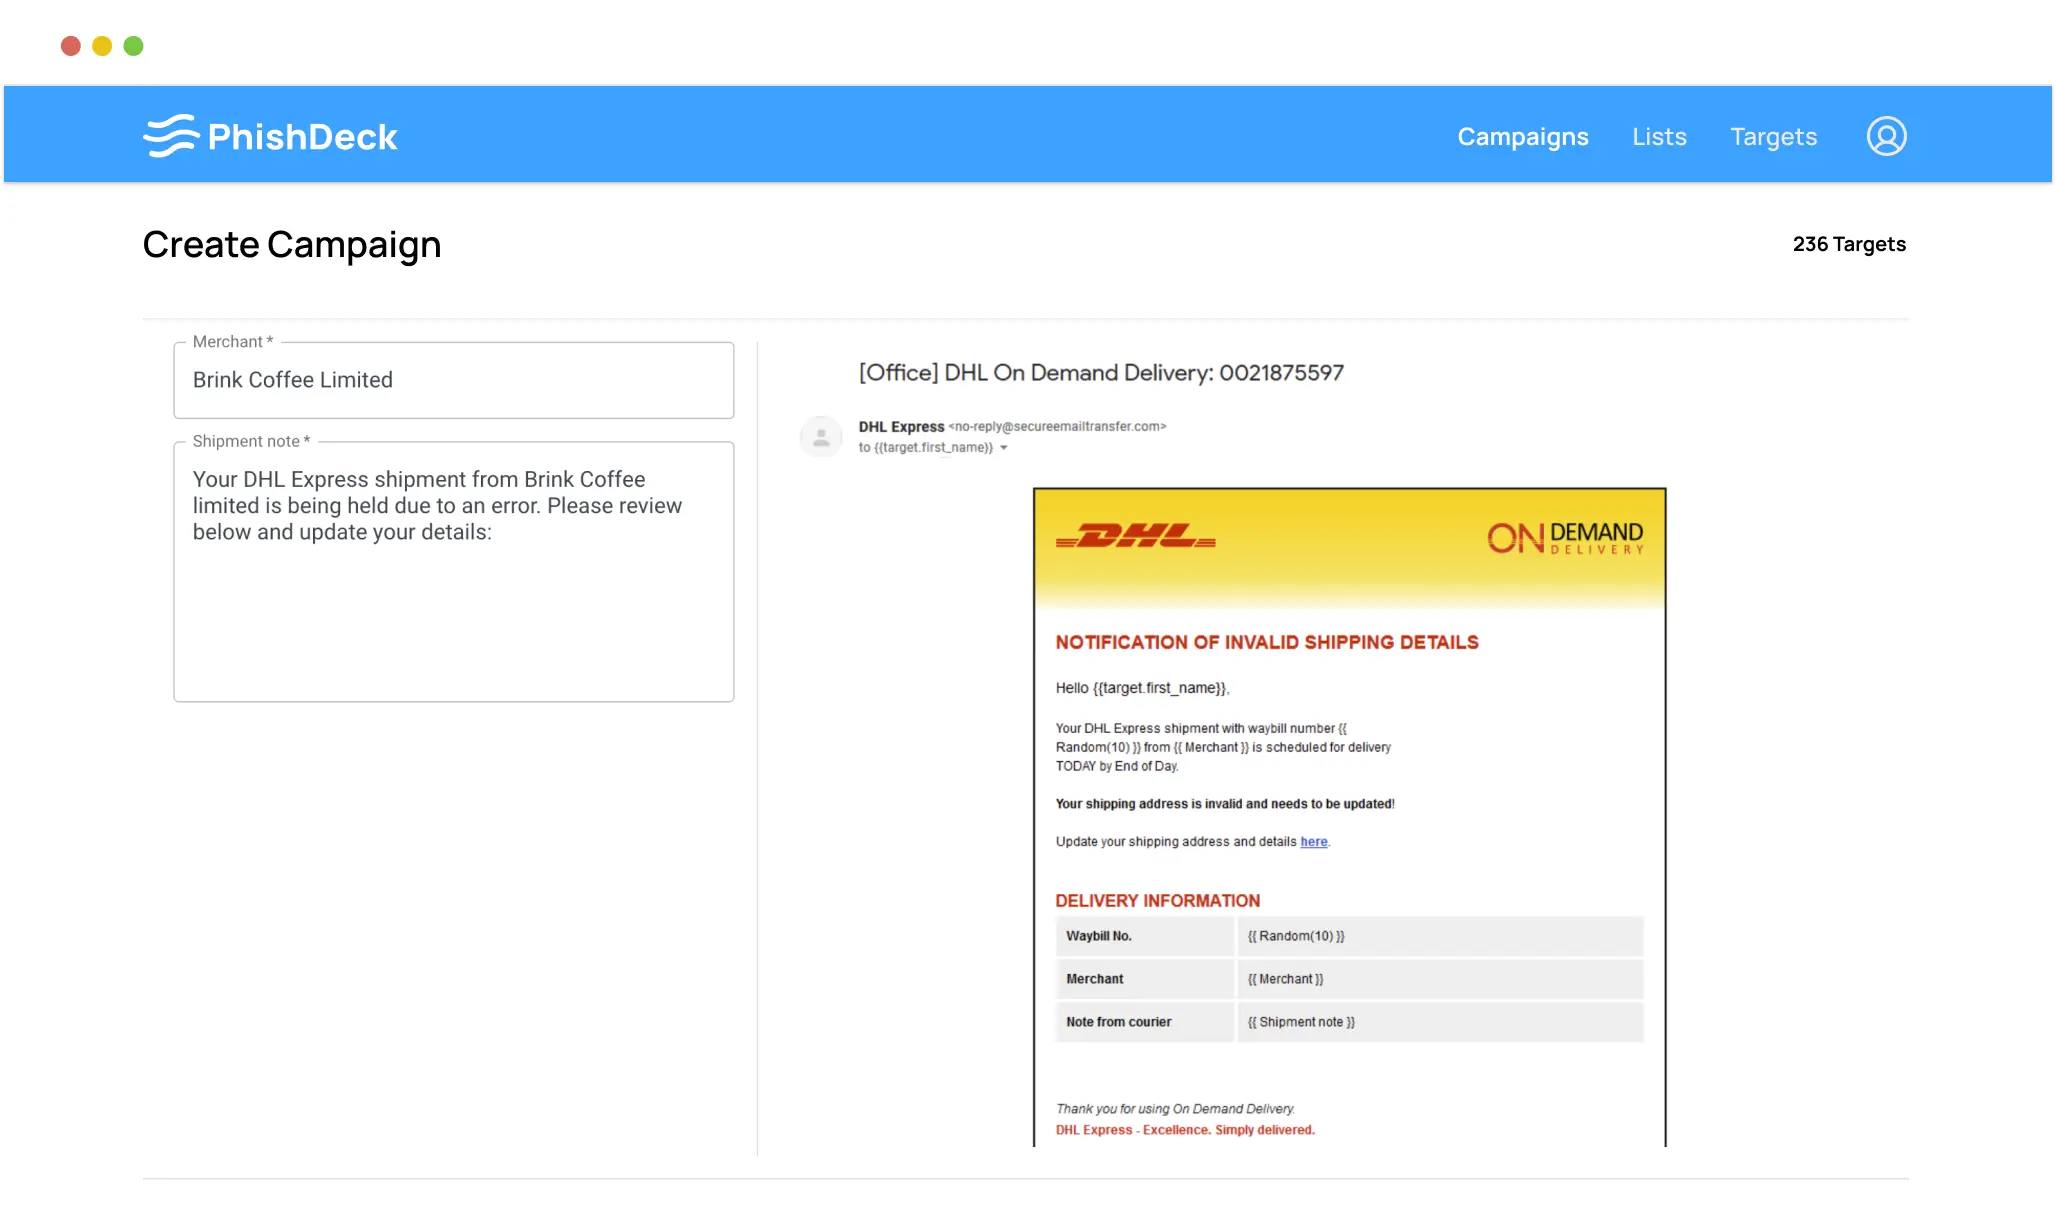Click the On Demand Delivery logo

click(1565, 538)
